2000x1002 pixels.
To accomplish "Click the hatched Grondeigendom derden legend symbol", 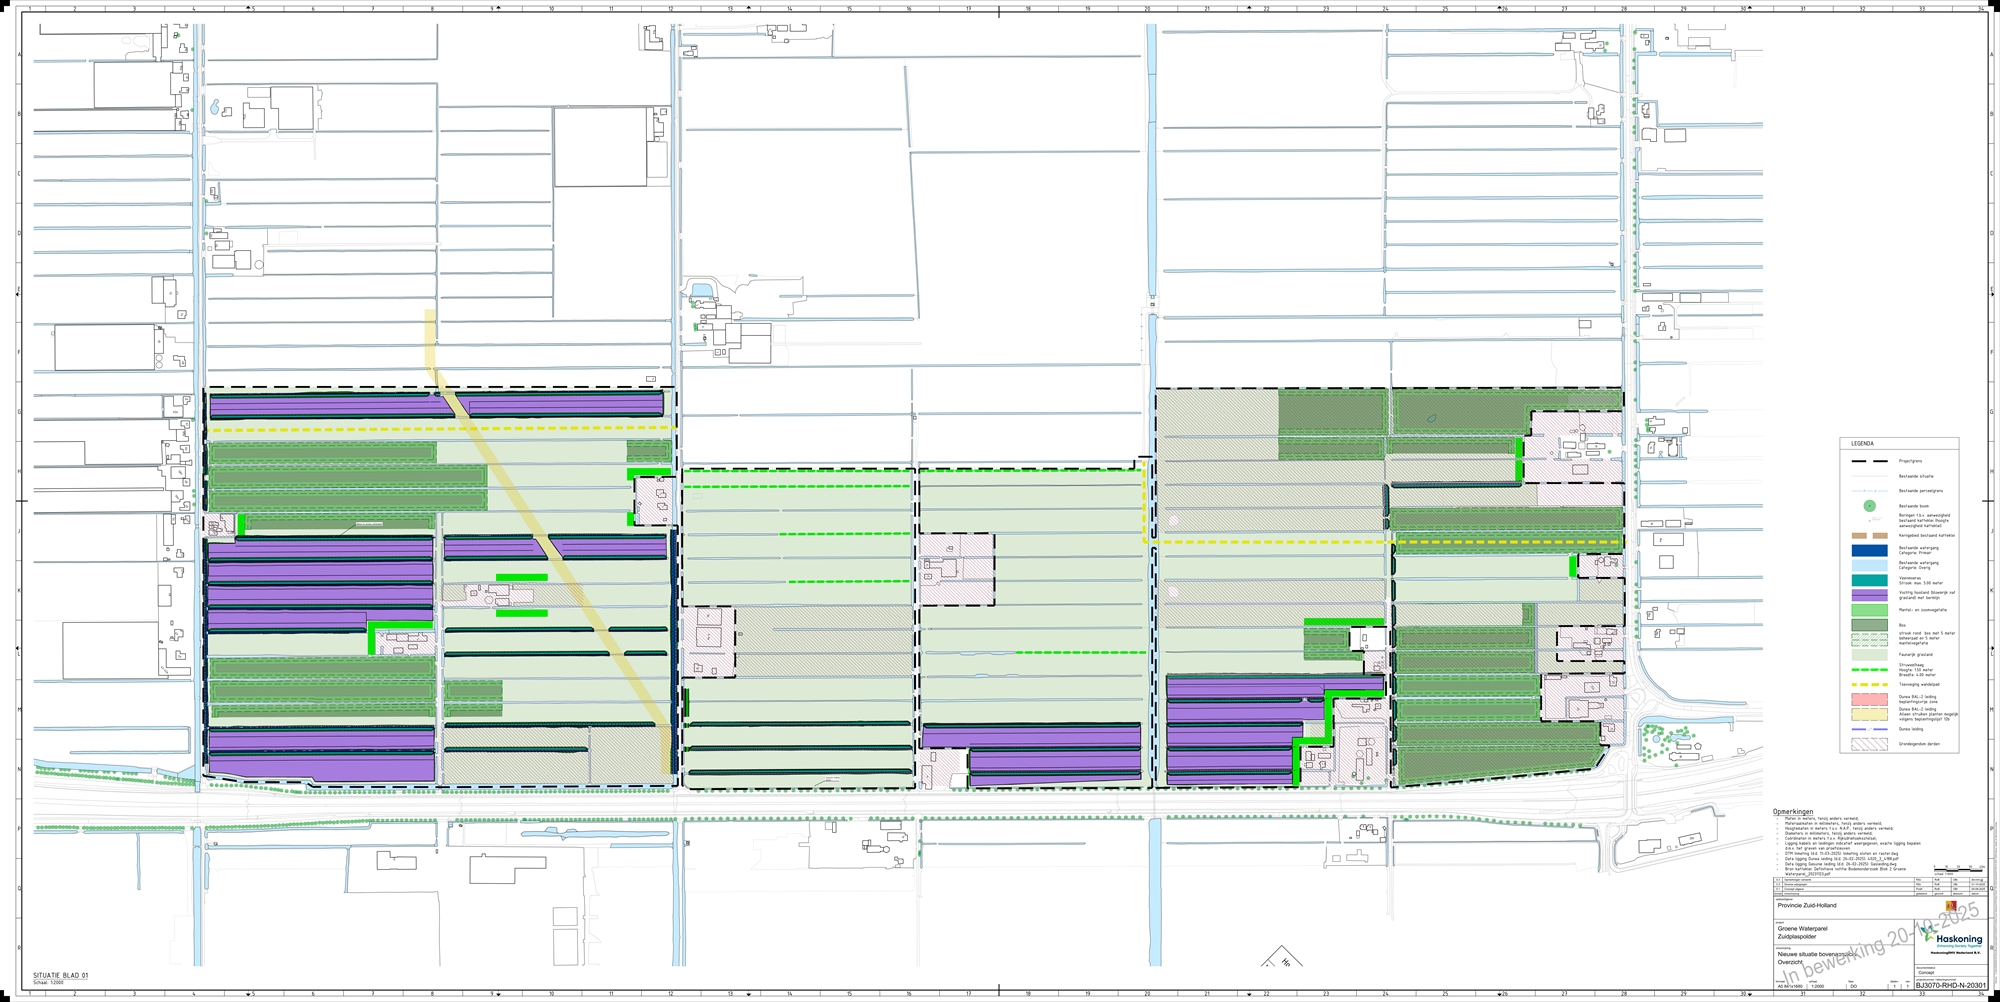I will (1869, 744).
